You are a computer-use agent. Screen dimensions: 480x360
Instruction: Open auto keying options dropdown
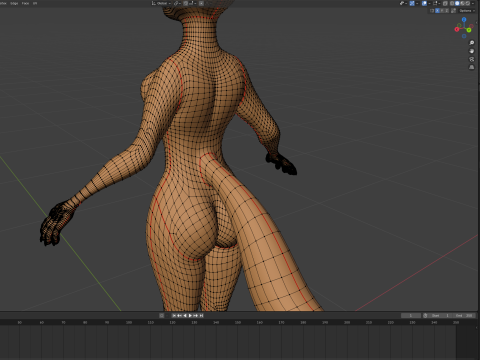point(167,315)
